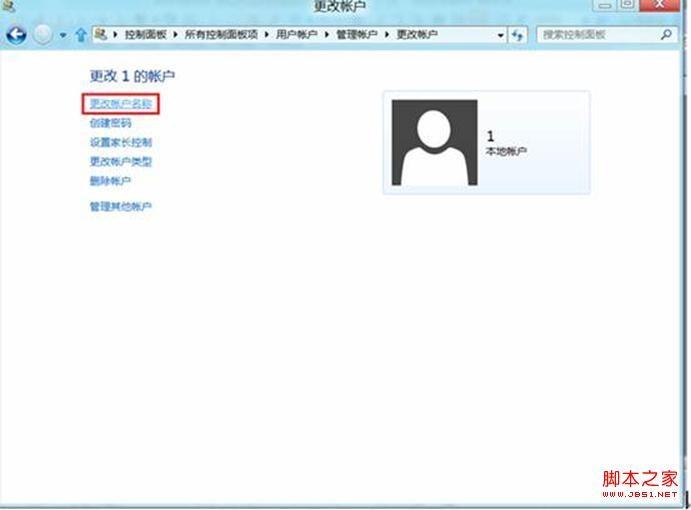
Task: Click the window icon in the title bar
Action: coord(8,5)
